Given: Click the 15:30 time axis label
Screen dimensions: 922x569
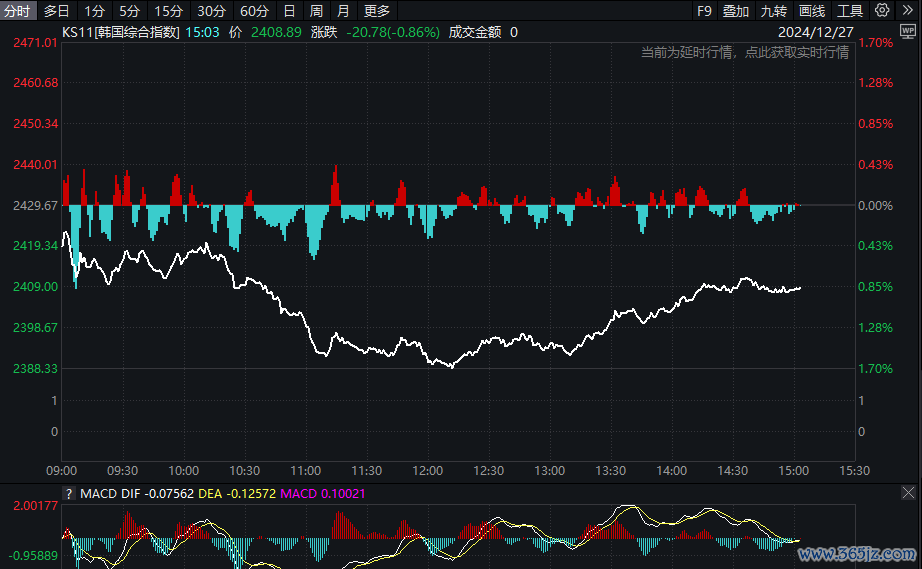Looking at the screenshot, I should (854, 471).
